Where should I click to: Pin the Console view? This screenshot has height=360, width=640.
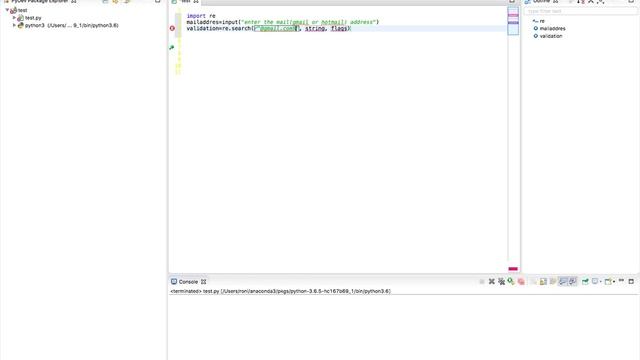pos(585,282)
